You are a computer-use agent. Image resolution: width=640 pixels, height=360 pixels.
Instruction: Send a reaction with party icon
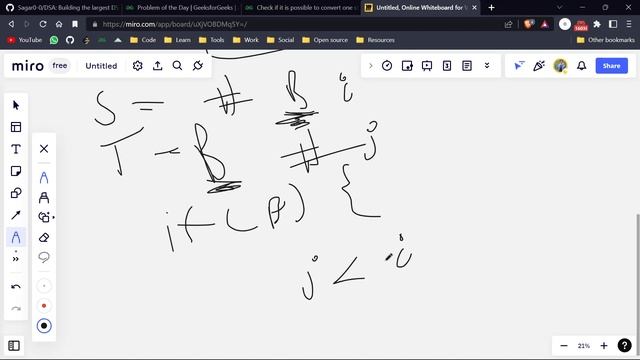point(539,66)
